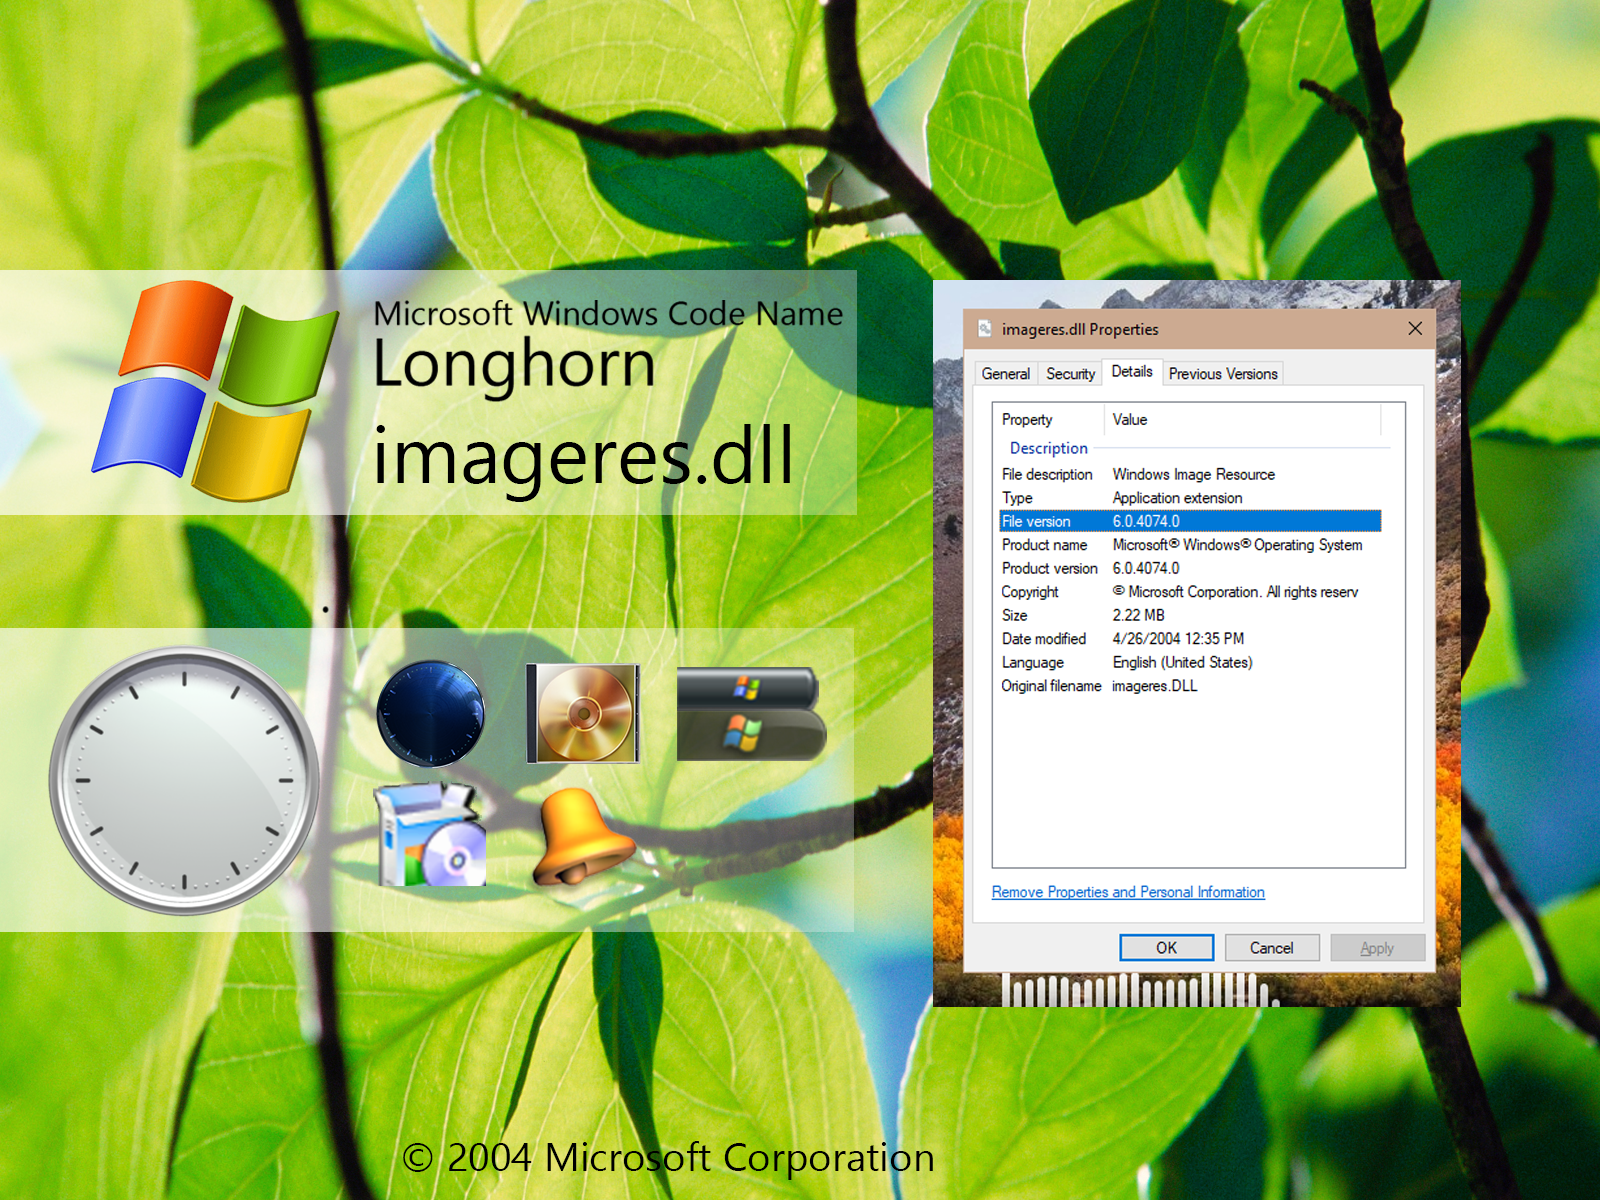Click the dark taskbar Start button icon

coord(751,713)
